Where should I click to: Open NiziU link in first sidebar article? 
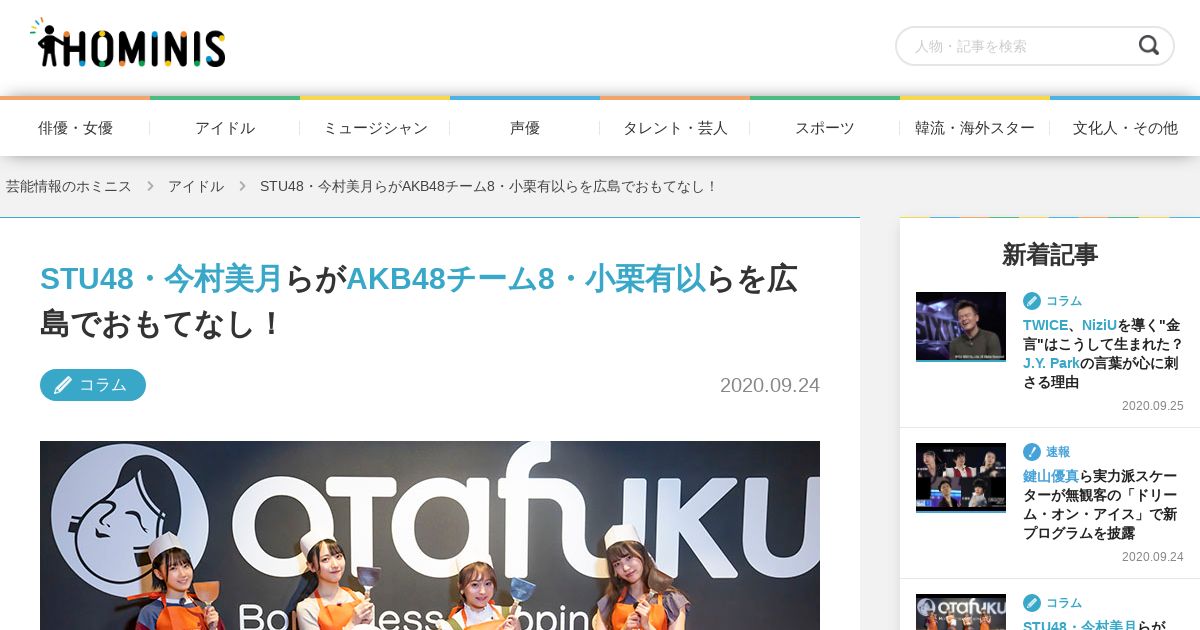(x=1100, y=325)
